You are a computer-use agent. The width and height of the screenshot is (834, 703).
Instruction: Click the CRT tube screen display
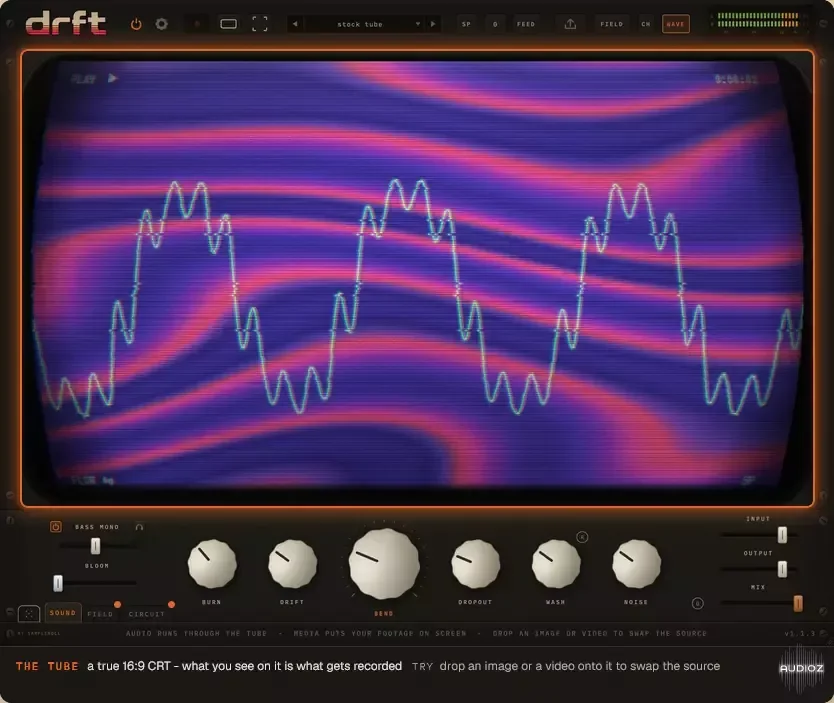[418, 277]
